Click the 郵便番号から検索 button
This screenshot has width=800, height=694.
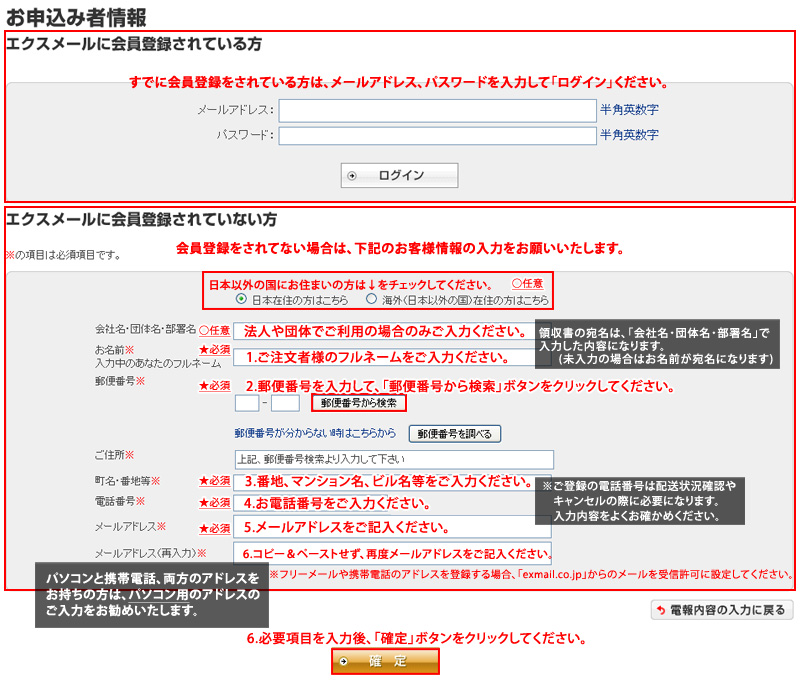coord(359,404)
